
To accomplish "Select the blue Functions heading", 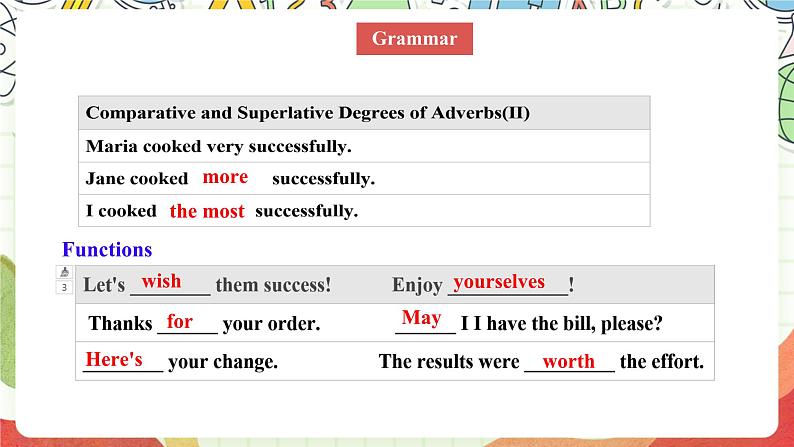I will coord(107,250).
